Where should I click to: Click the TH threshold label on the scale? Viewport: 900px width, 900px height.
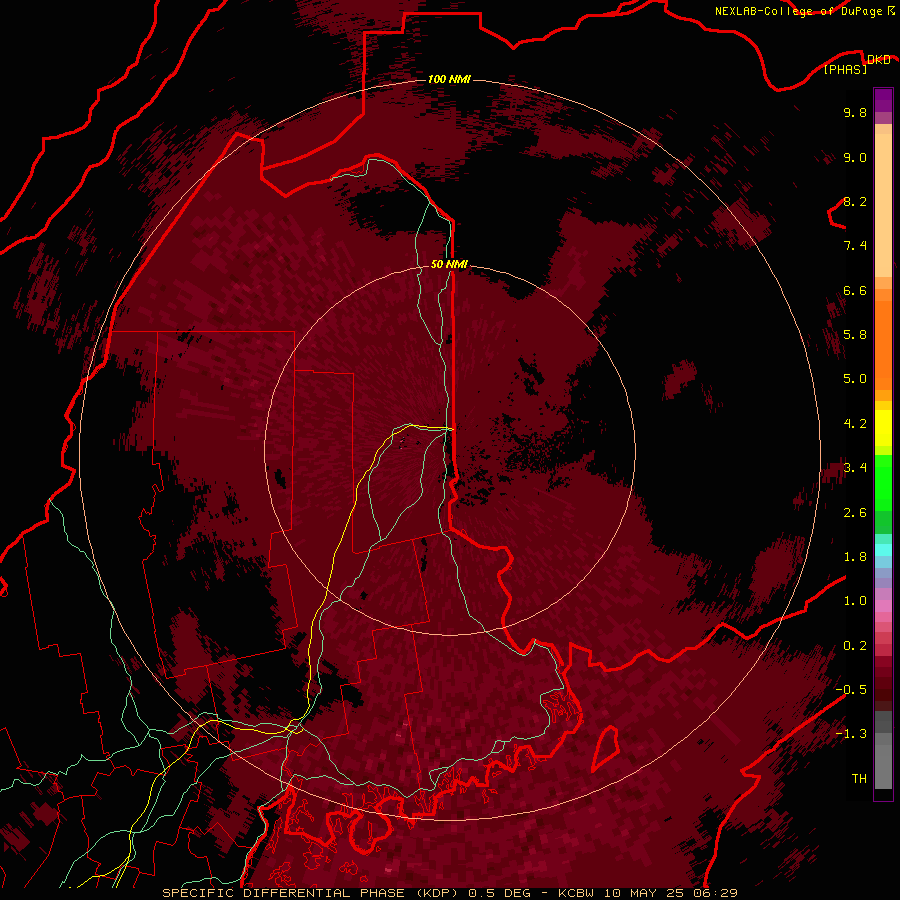[x=859, y=779]
